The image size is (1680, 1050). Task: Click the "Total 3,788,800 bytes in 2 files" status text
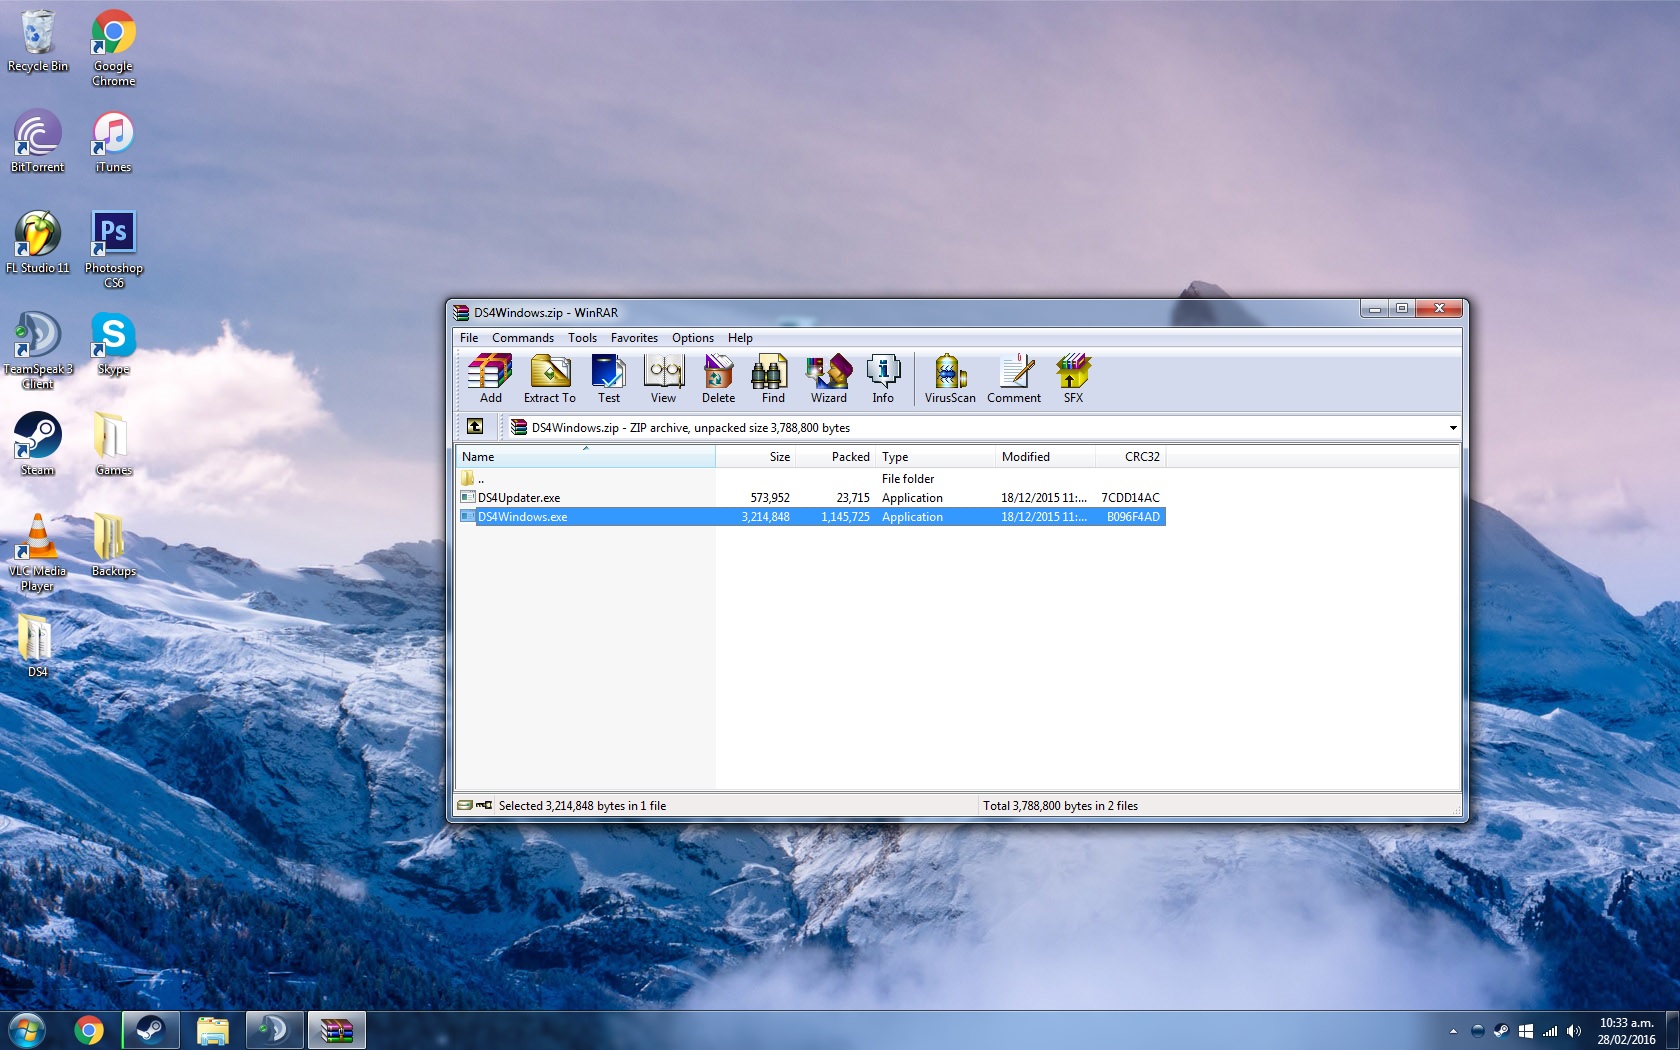[1060, 806]
